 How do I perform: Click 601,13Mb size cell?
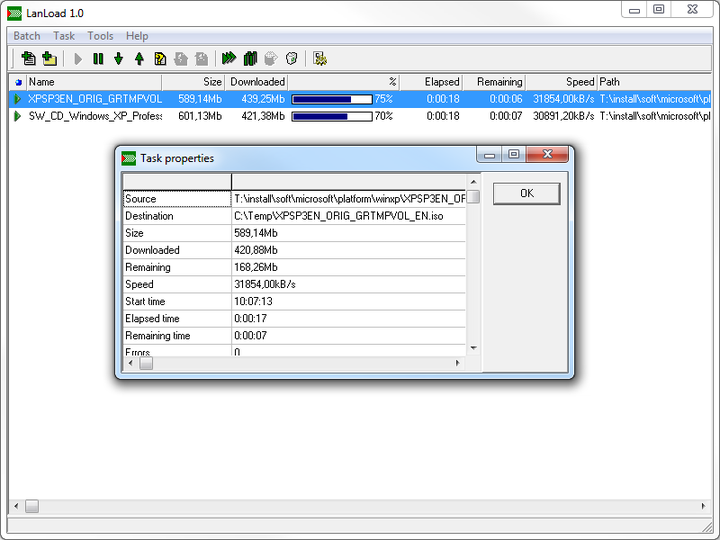[x=200, y=117]
